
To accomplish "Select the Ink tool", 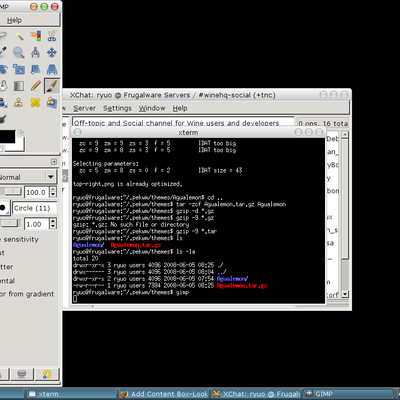I will tap(3, 119).
